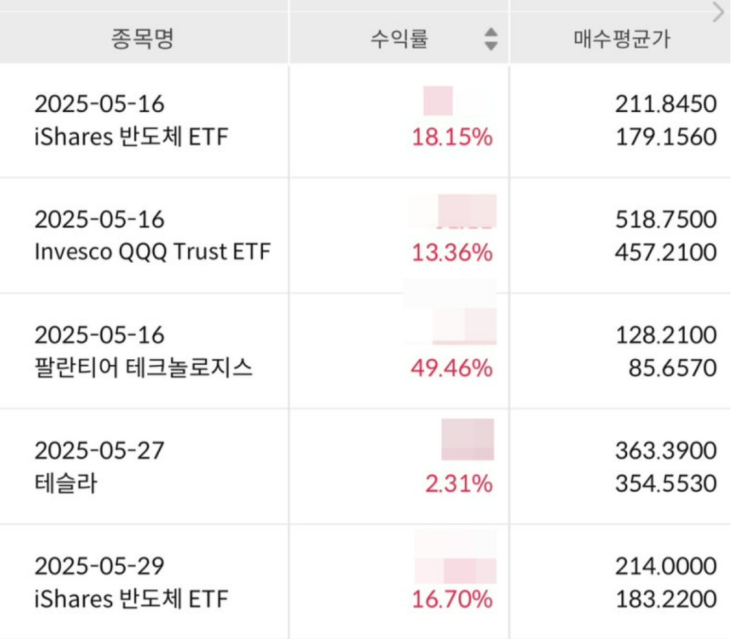The image size is (743, 639).
Task: Click the 18.15% return value
Action: click(x=452, y=137)
